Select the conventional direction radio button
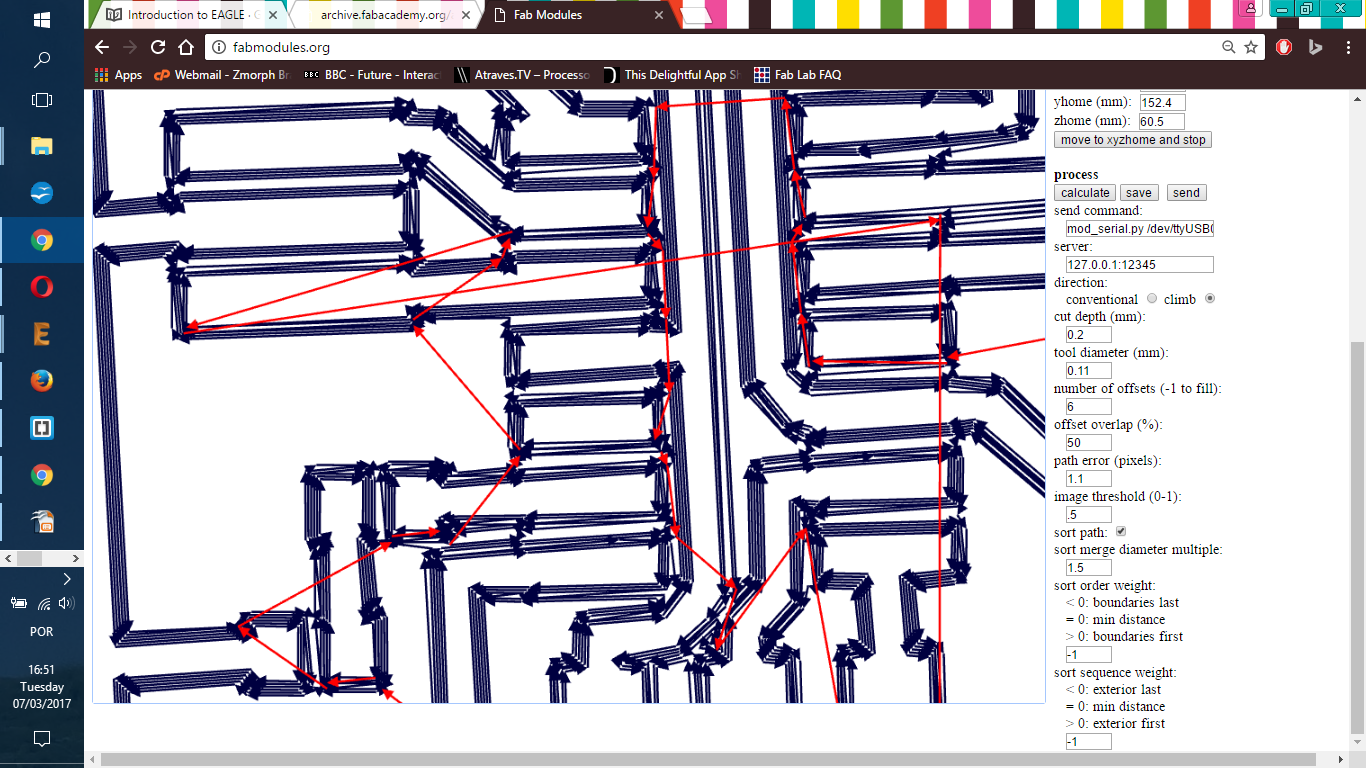 pos(1152,299)
